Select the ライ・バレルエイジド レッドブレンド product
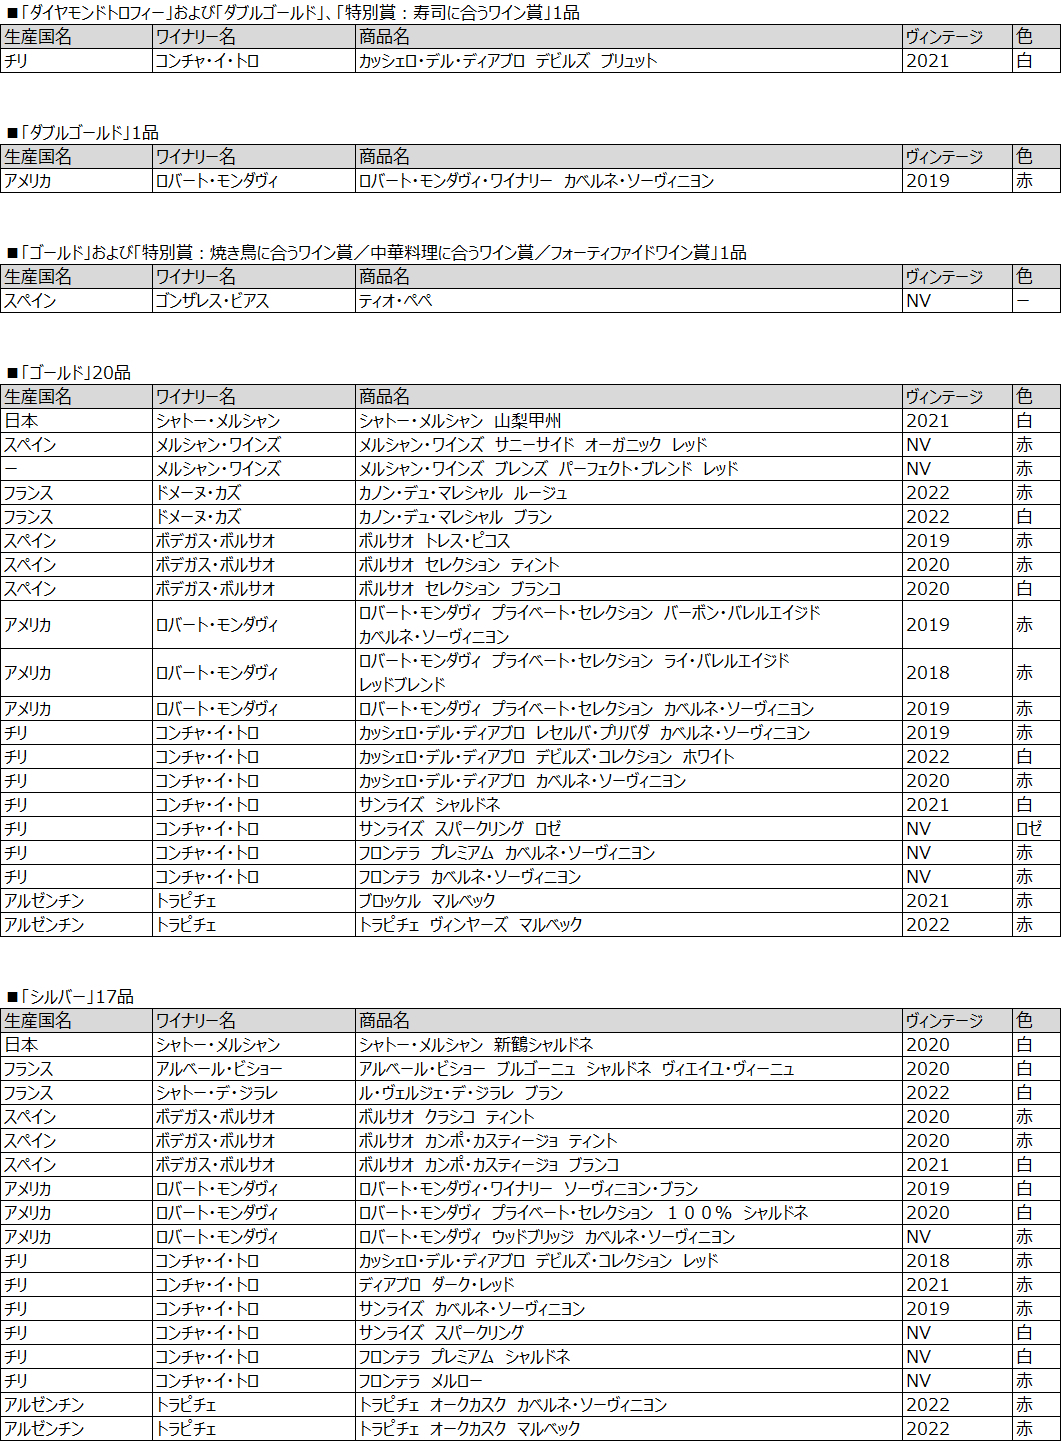Viewport: 1061px width, 1445px height. 574,673
